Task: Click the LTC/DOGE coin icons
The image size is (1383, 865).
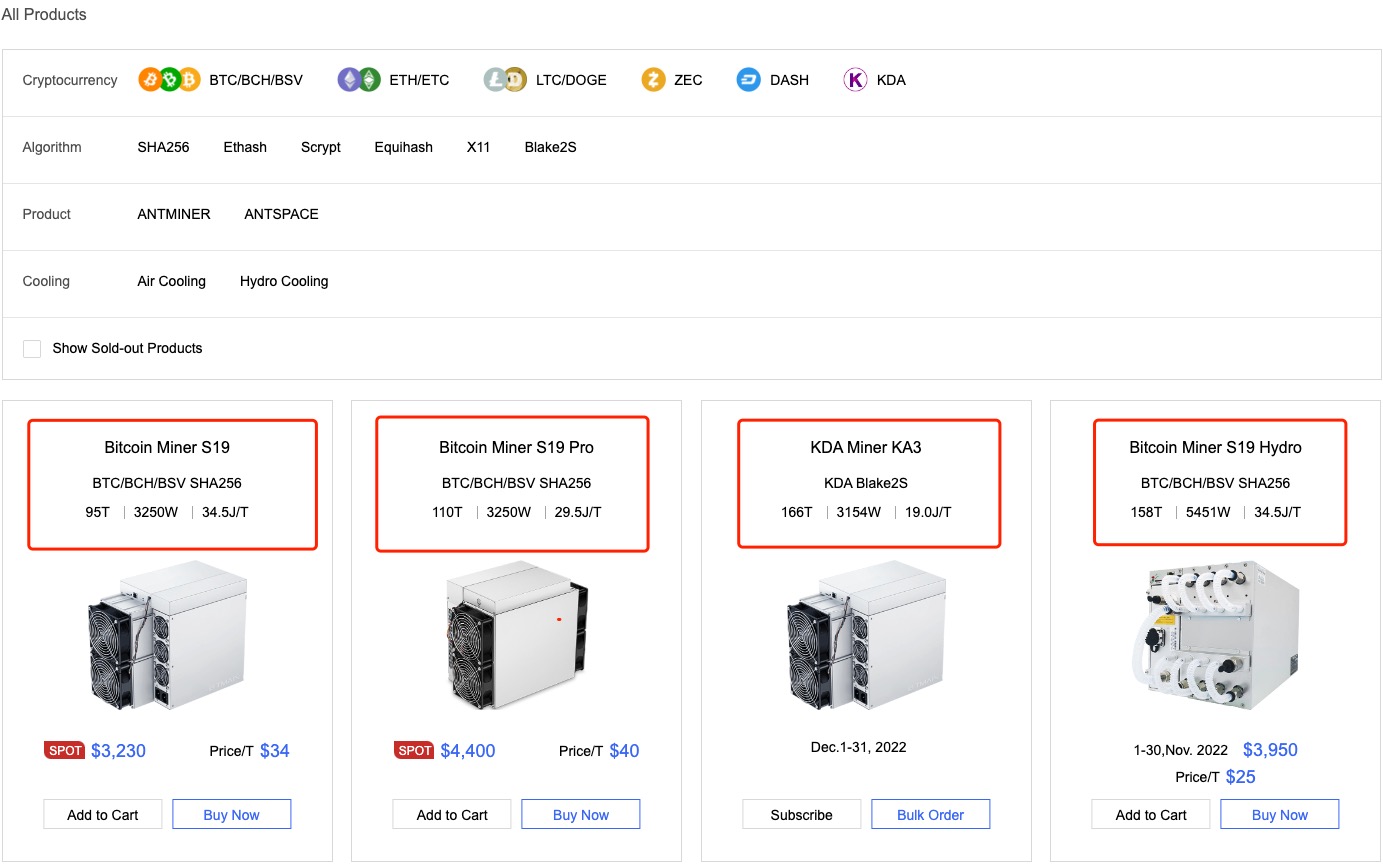Action: point(505,80)
